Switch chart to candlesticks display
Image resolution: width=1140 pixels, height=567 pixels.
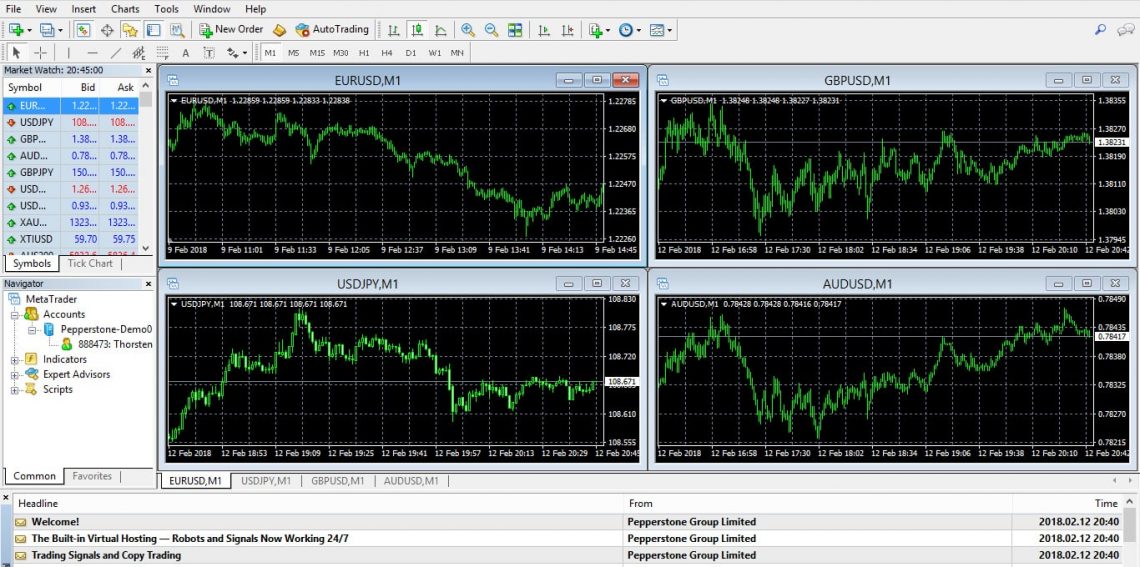pyautogui.click(x=417, y=30)
